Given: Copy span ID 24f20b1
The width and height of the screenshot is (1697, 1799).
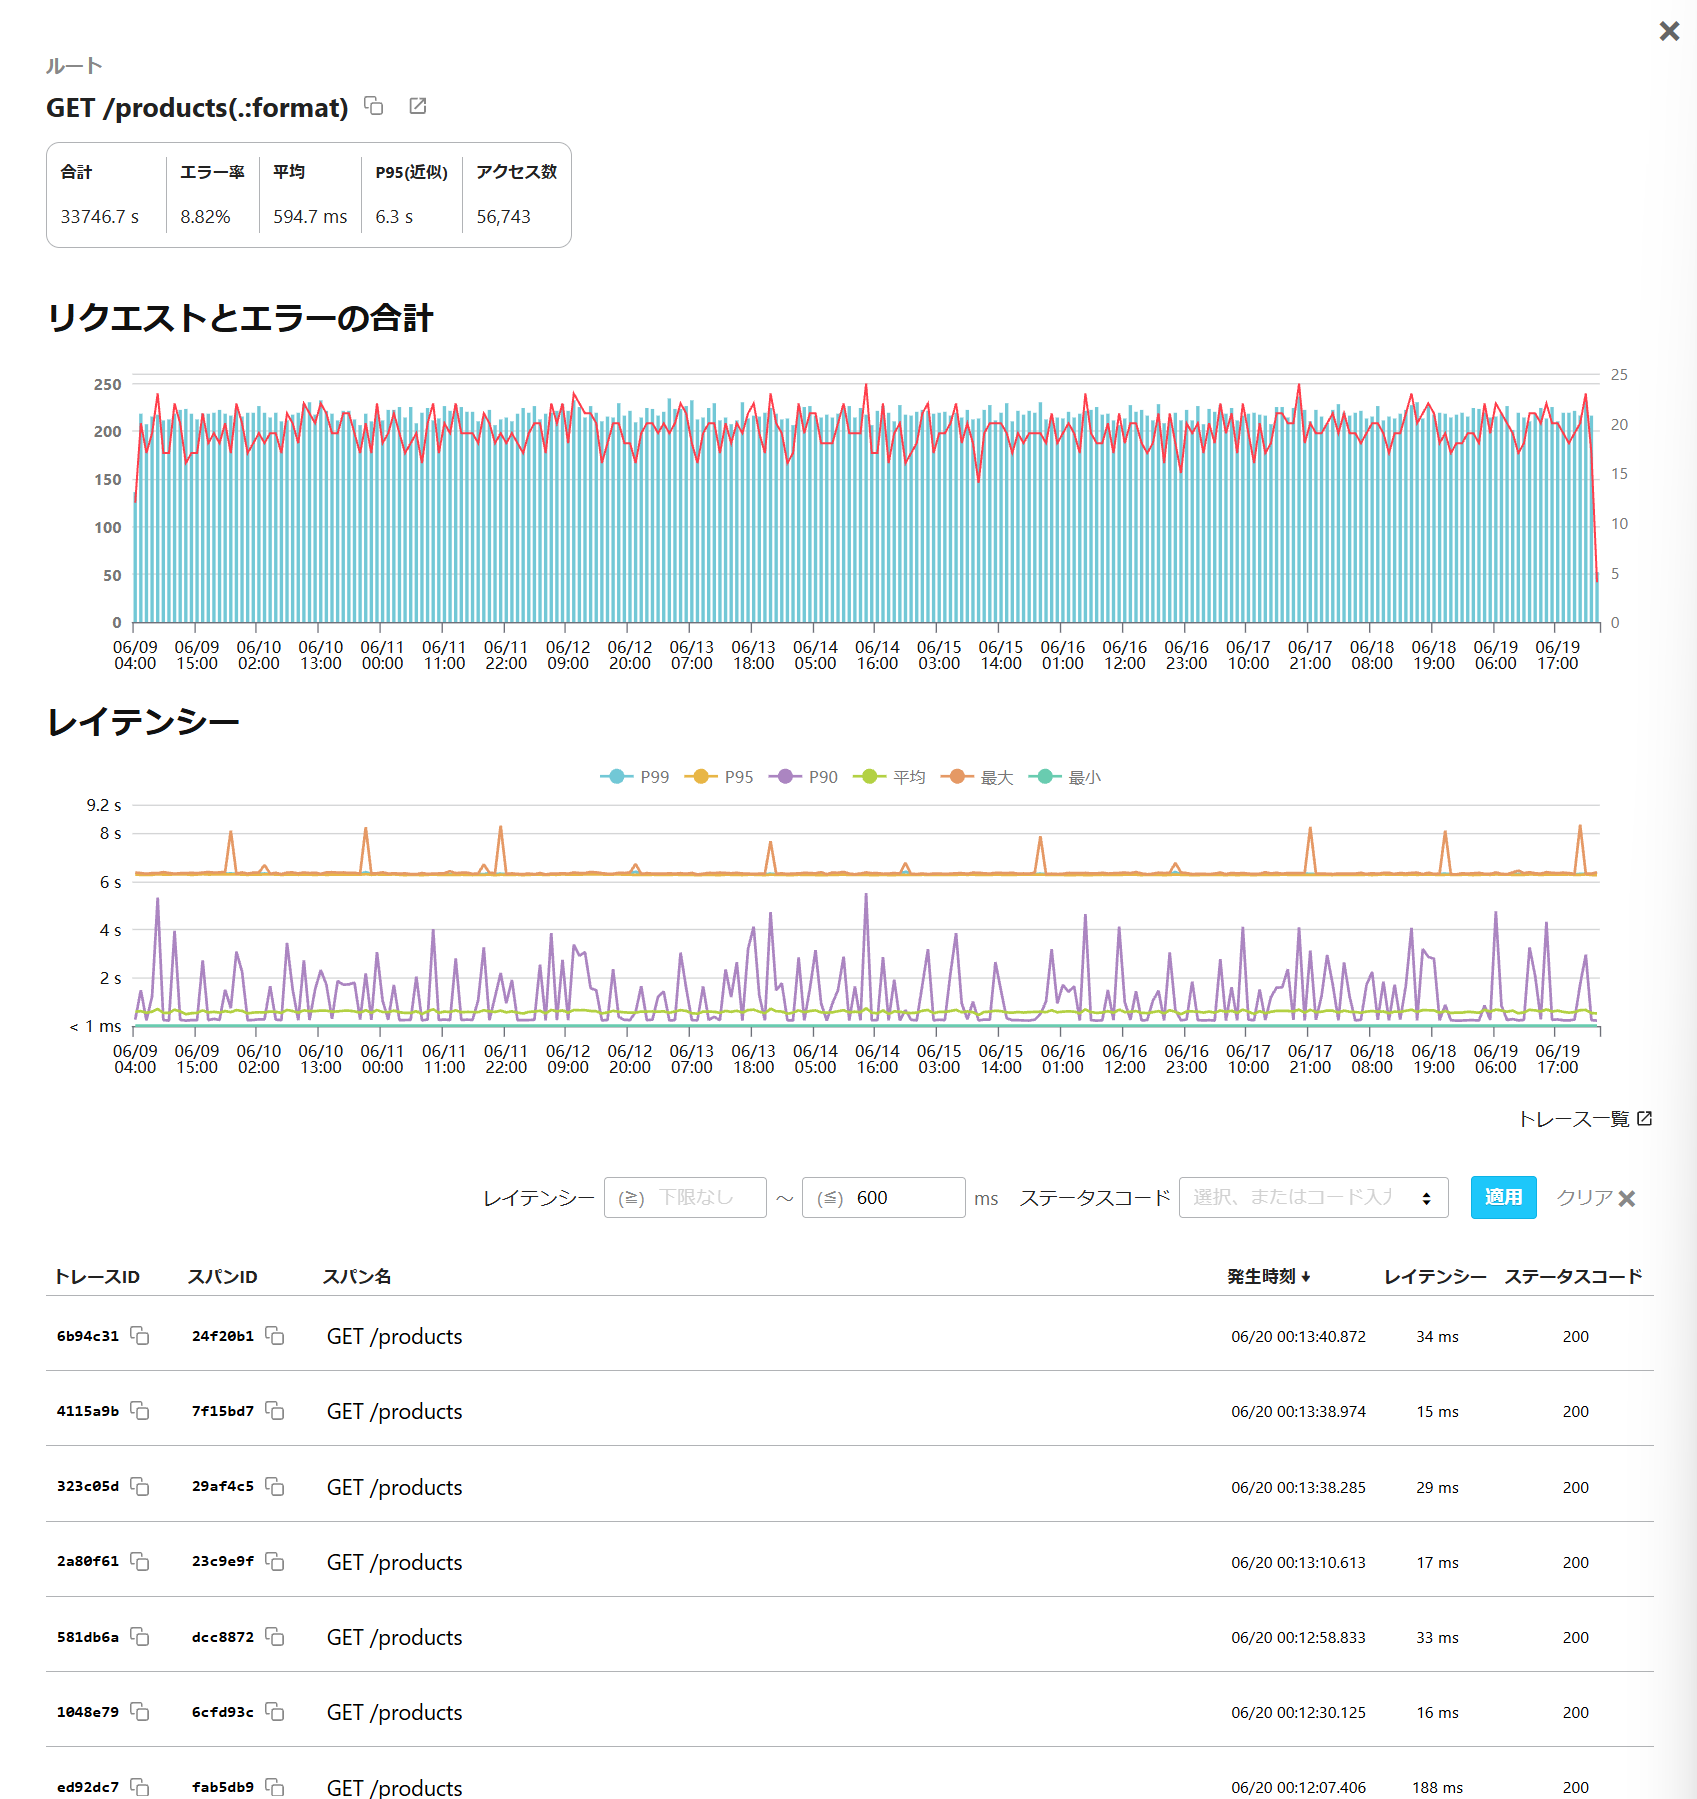Looking at the screenshot, I should [275, 1336].
